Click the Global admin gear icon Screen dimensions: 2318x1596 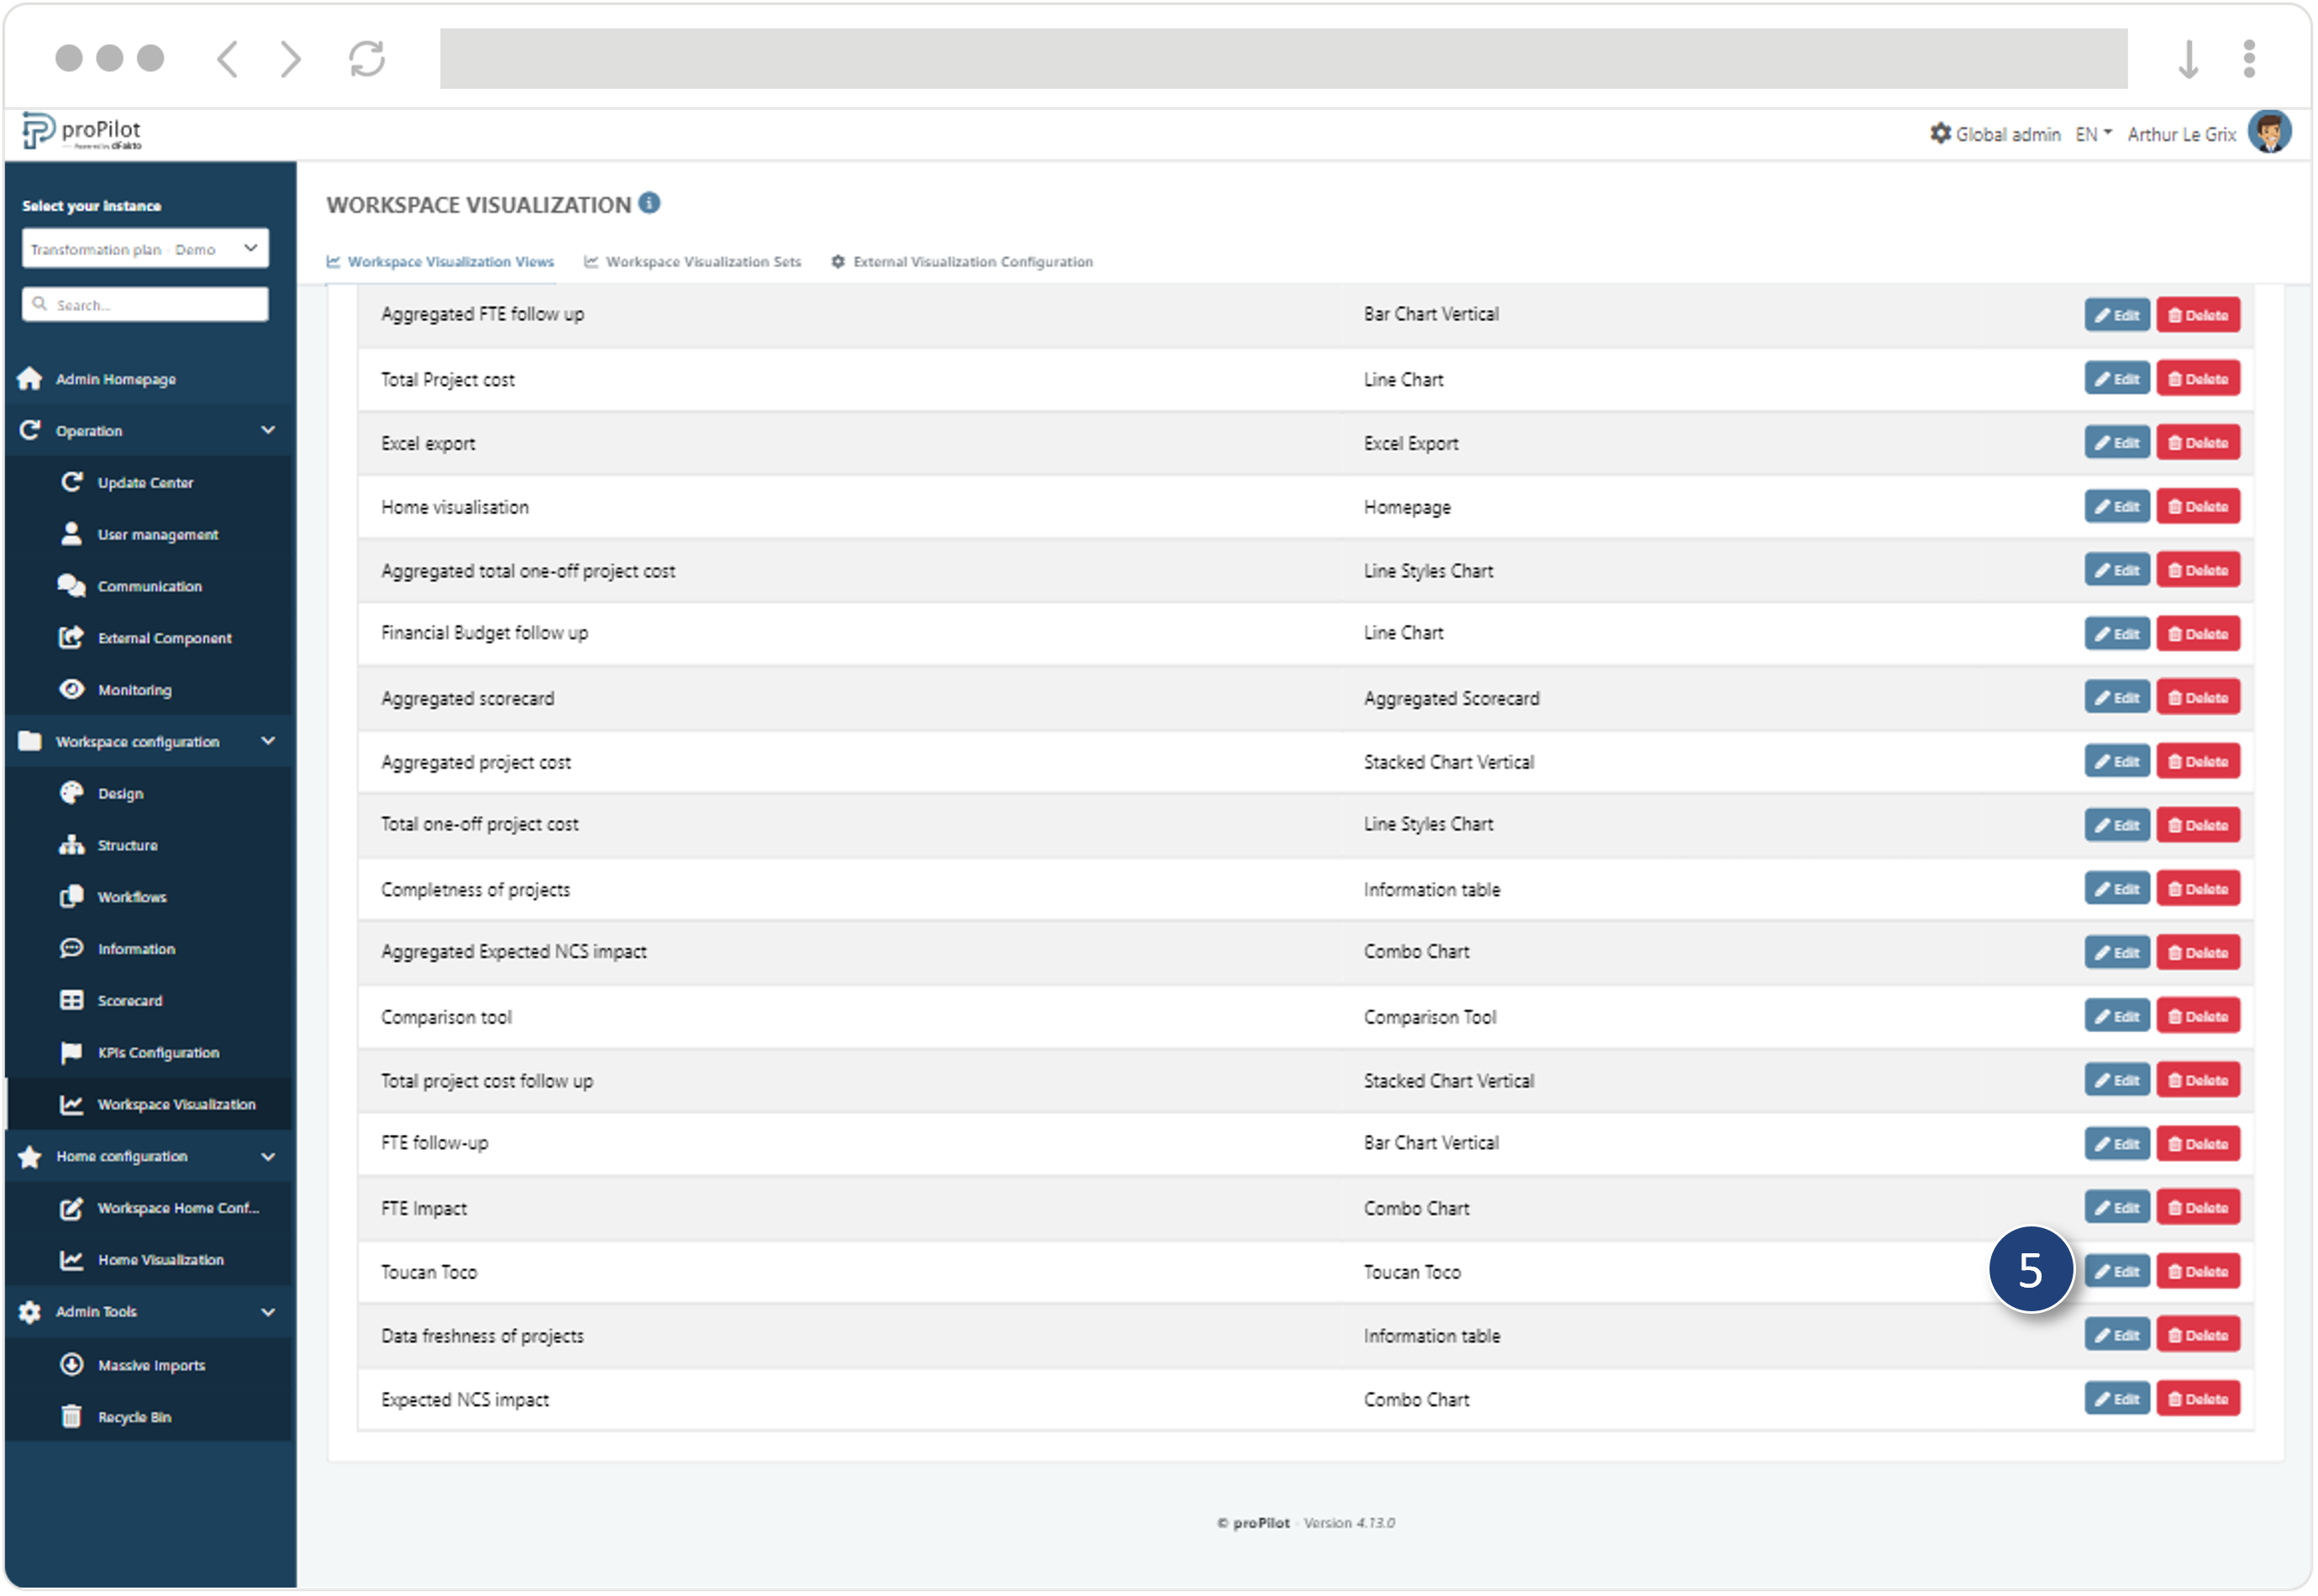pyautogui.click(x=1940, y=133)
